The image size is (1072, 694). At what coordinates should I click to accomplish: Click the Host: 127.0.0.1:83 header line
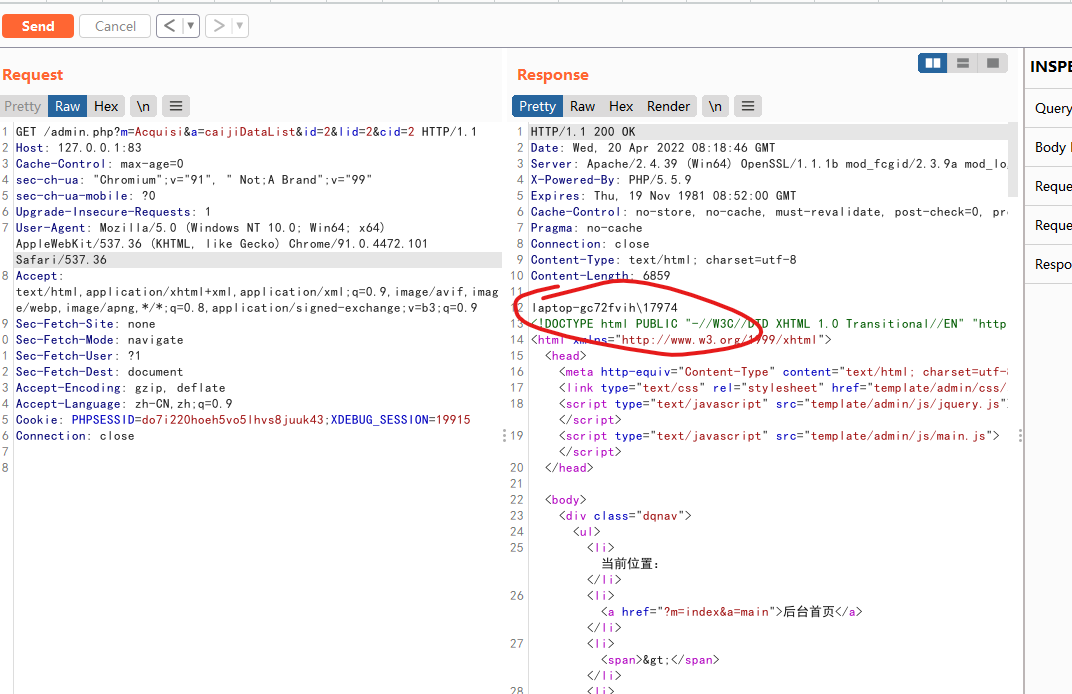(x=79, y=148)
